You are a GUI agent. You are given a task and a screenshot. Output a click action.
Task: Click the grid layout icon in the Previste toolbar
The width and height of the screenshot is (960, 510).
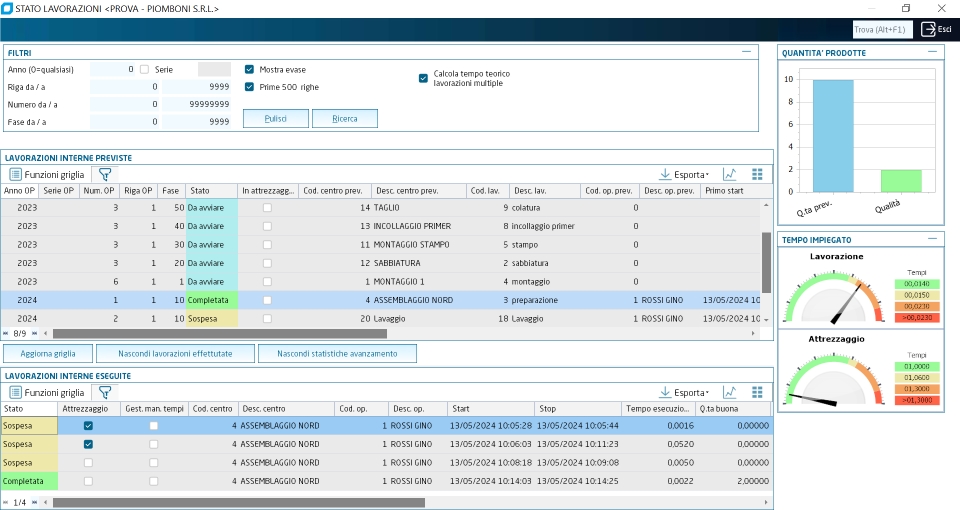pyautogui.click(x=757, y=174)
